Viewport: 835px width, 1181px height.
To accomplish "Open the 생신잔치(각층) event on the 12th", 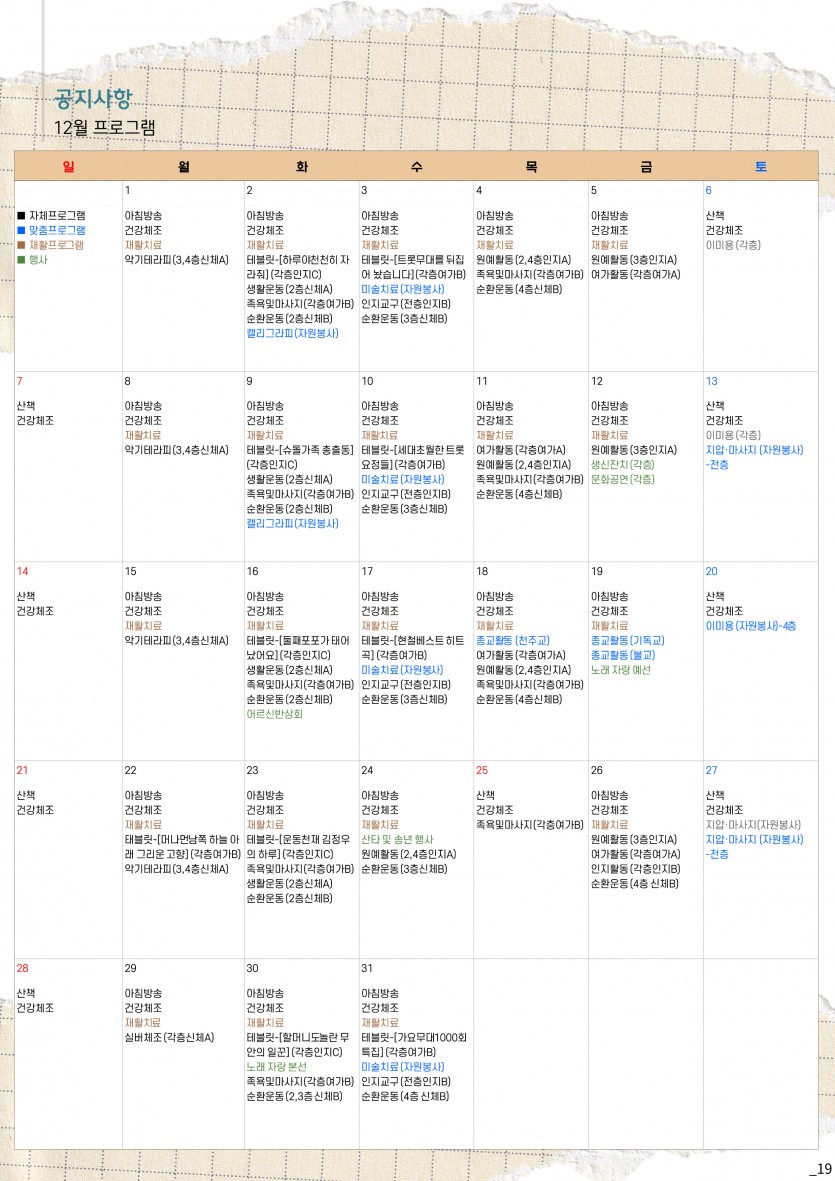I will (x=622, y=465).
